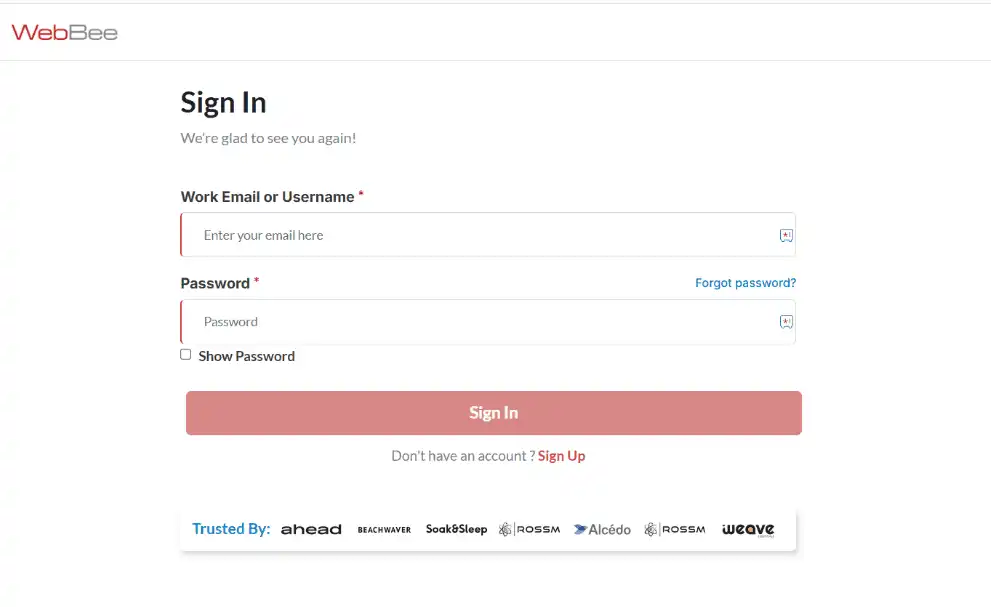
Task: Click the Password input field
Action: click(x=450, y=321)
